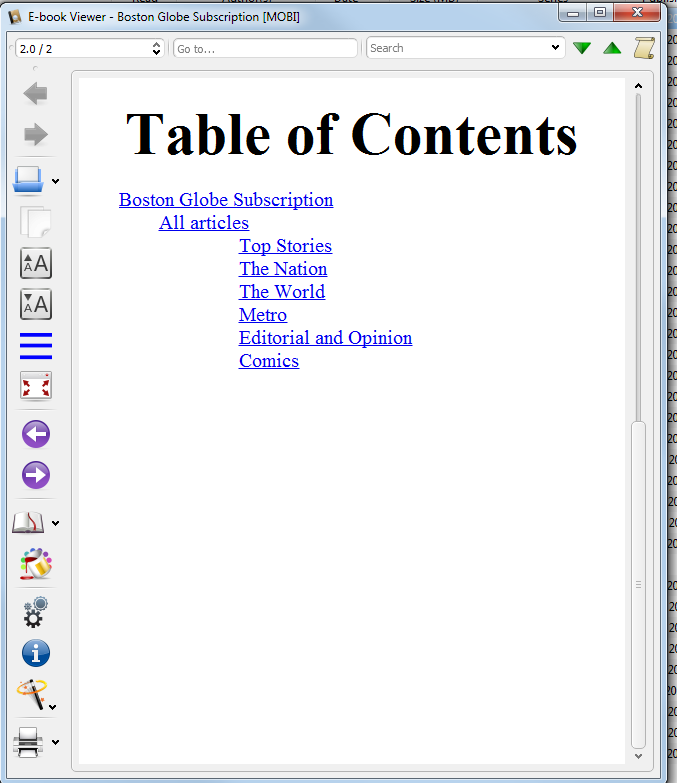Minimize the E-book Viewer window
677x783 pixels.
(573, 12)
